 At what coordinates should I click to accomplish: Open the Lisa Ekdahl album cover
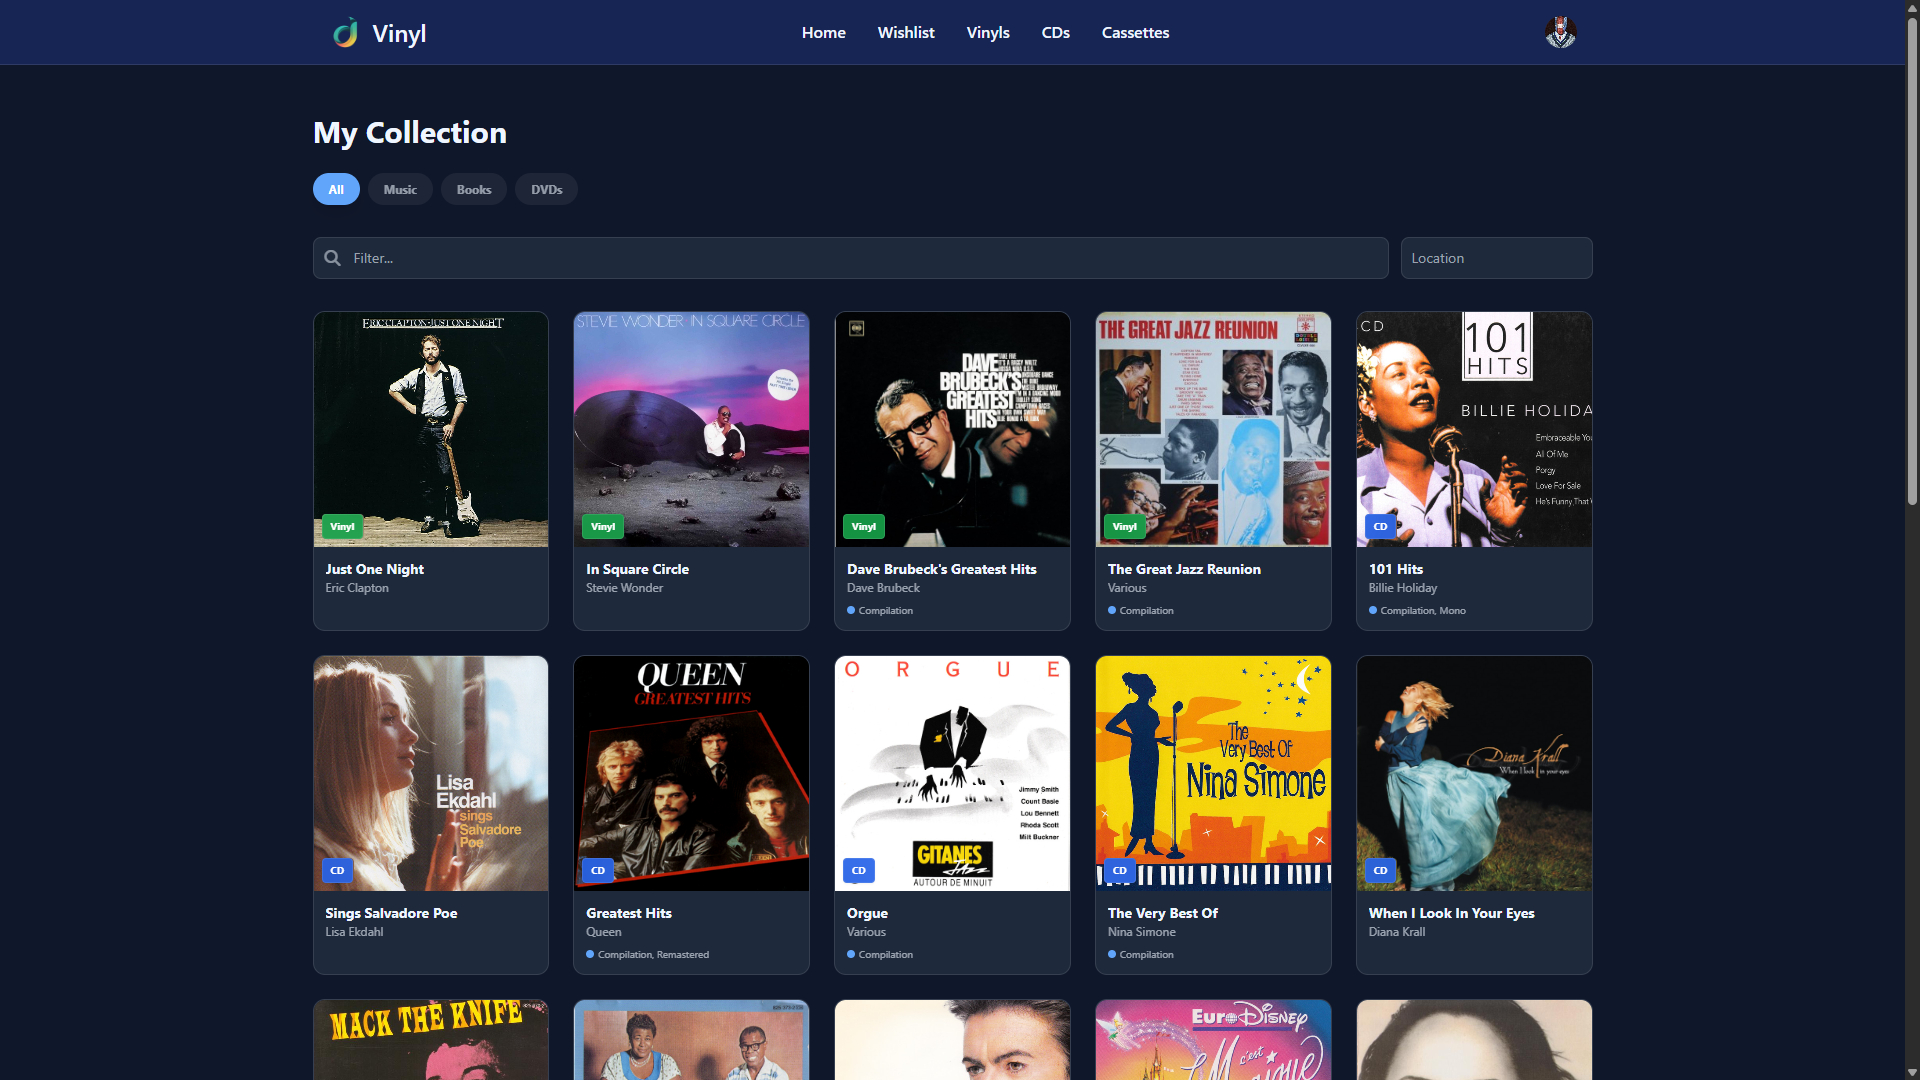[x=431, y=773]
